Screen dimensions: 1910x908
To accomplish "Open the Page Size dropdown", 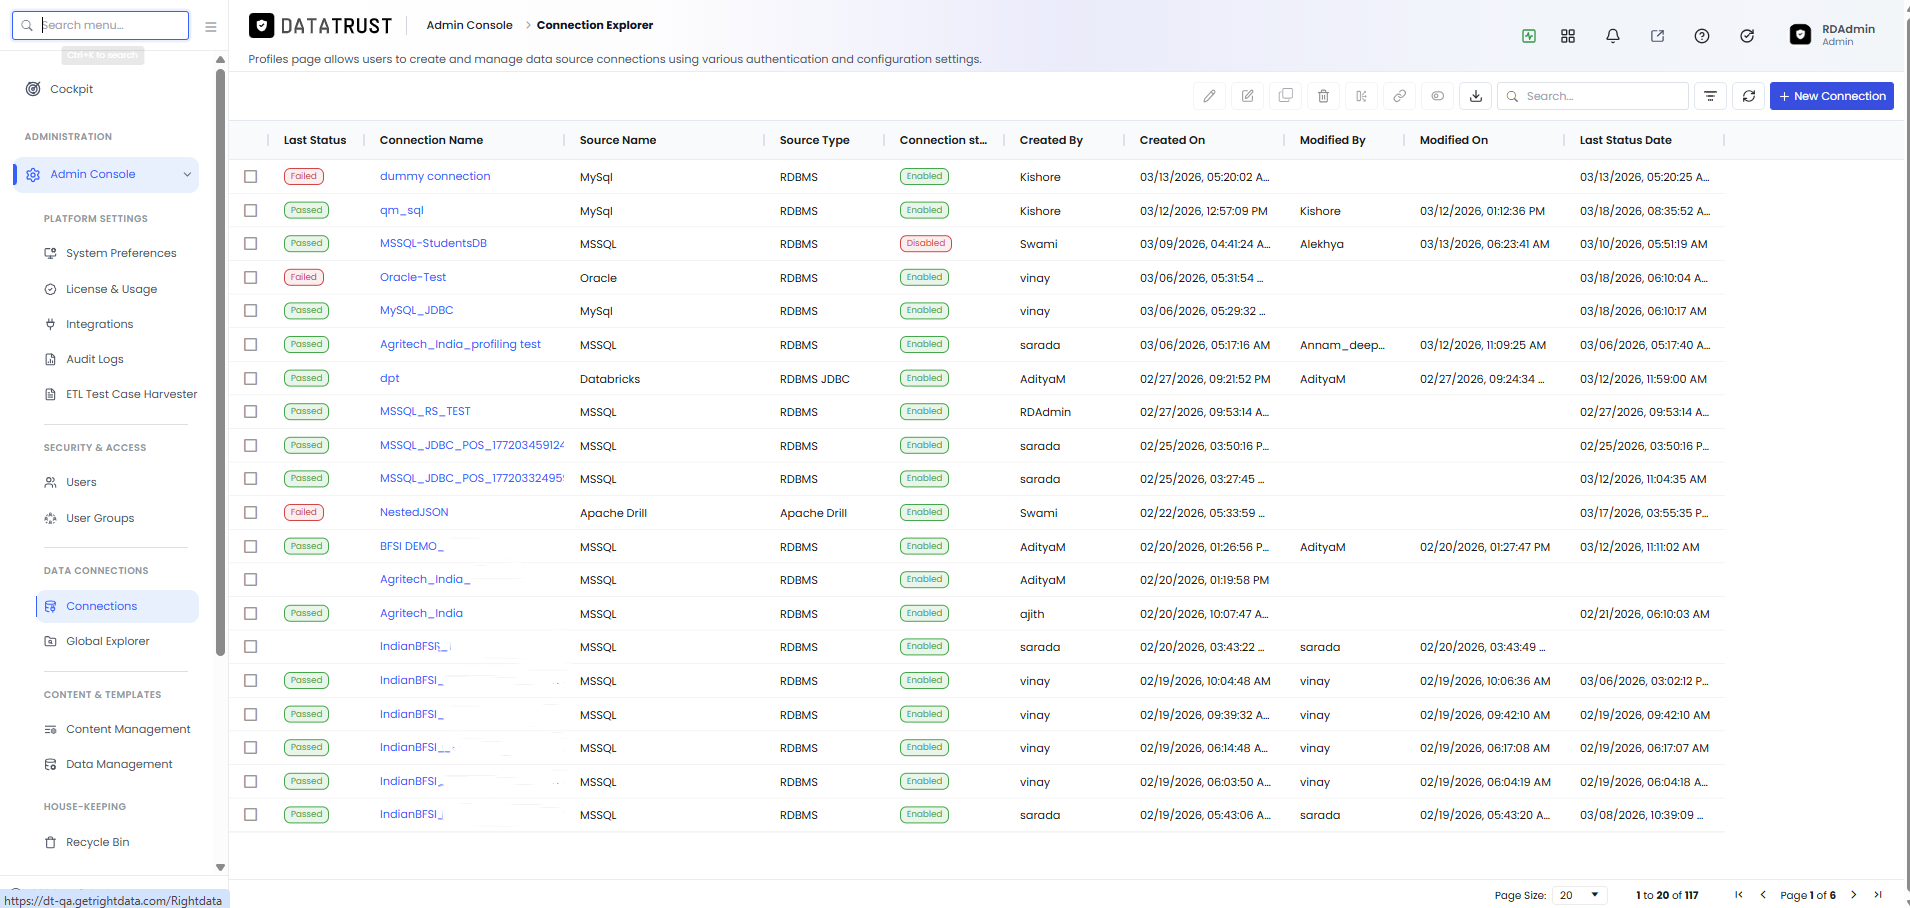I will click(1580, 895).
